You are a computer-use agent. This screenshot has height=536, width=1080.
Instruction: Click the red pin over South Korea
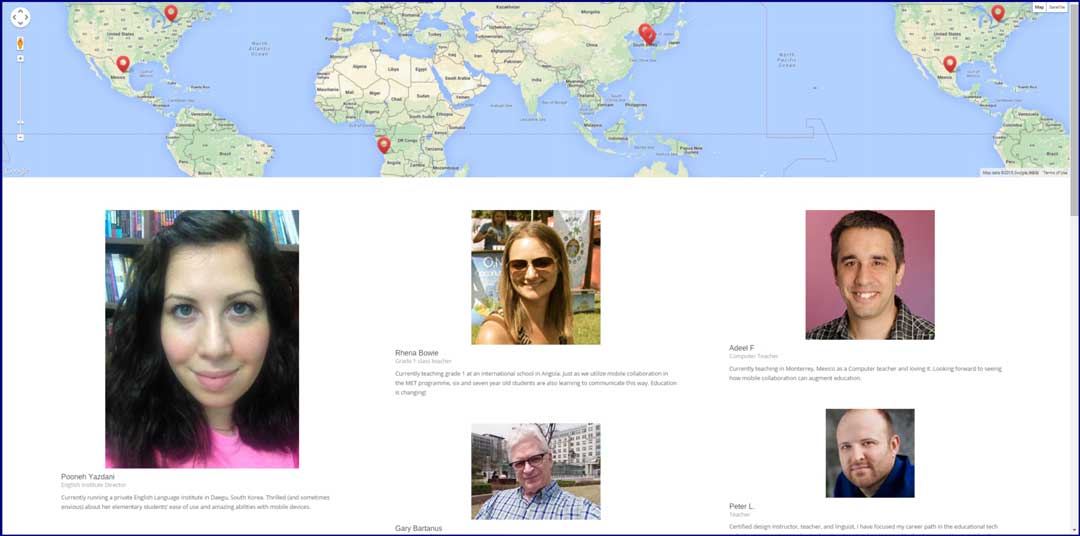646,33
